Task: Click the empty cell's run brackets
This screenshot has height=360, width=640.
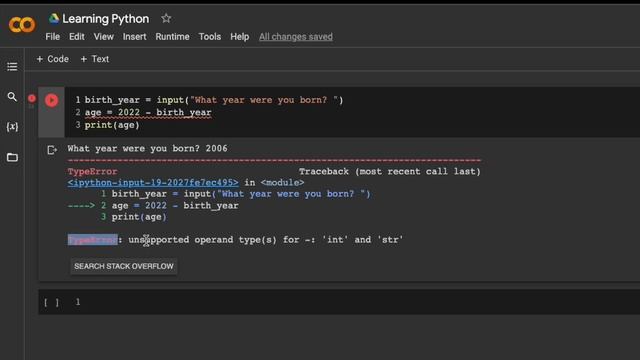Action: (x=51, y=302)
